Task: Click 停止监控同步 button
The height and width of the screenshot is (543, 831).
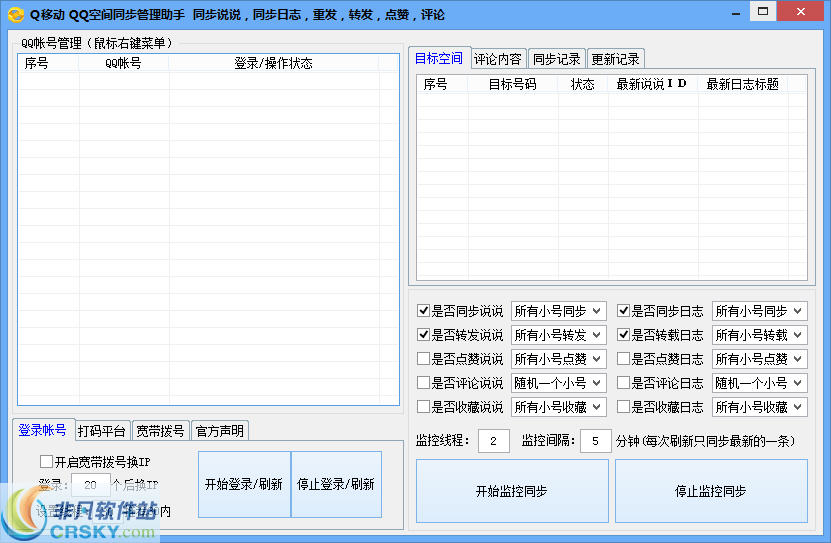Action: tap(711, 491)
